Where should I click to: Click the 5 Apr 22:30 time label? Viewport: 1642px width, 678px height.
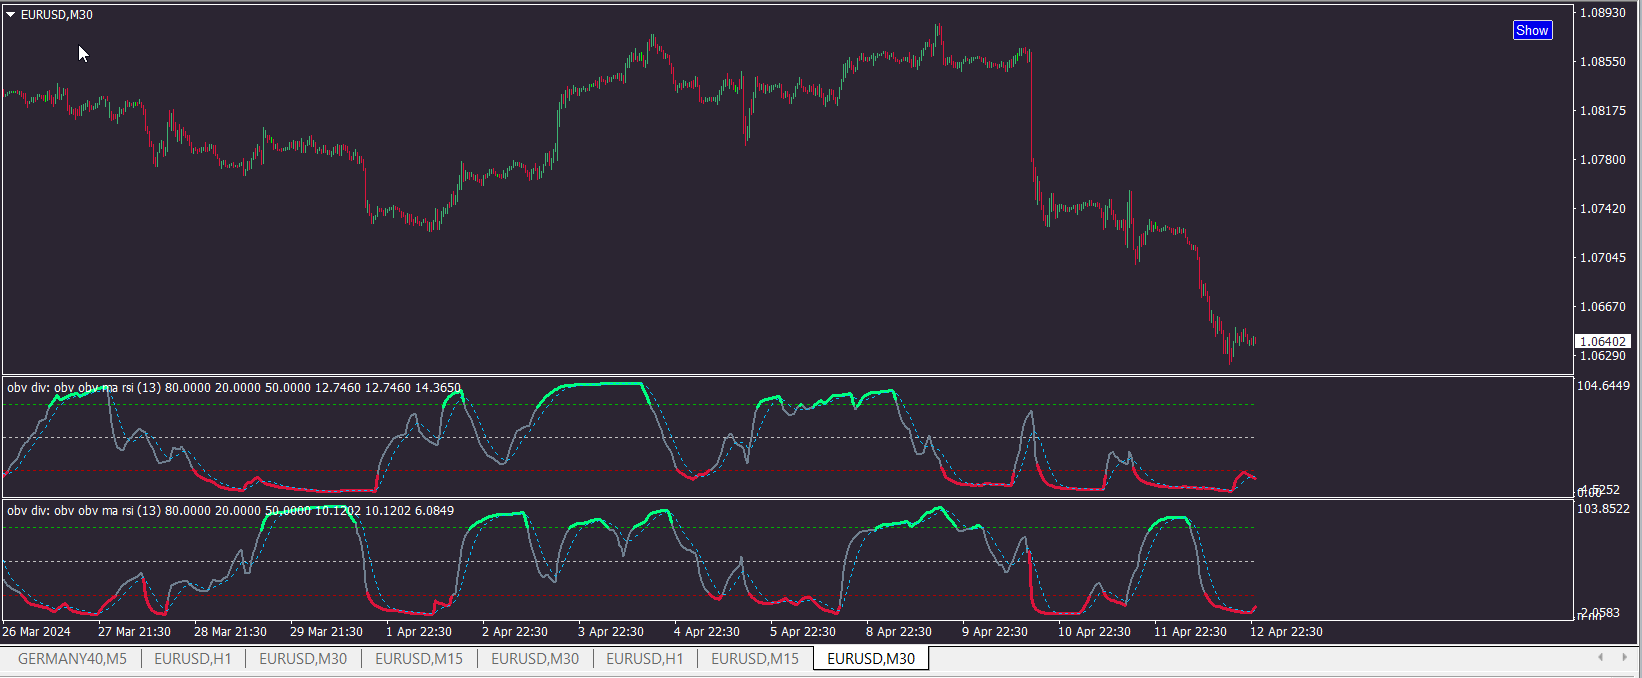coord(803,632)
